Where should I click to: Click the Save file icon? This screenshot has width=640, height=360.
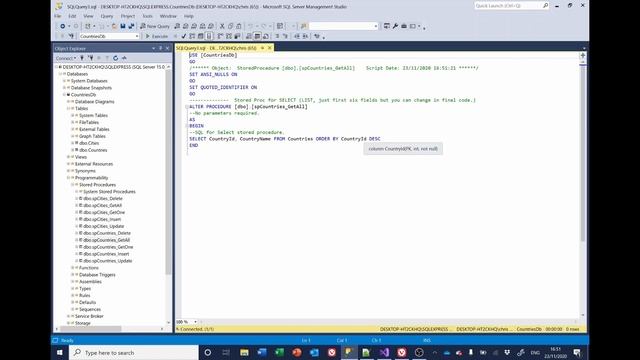coord(122,26)
